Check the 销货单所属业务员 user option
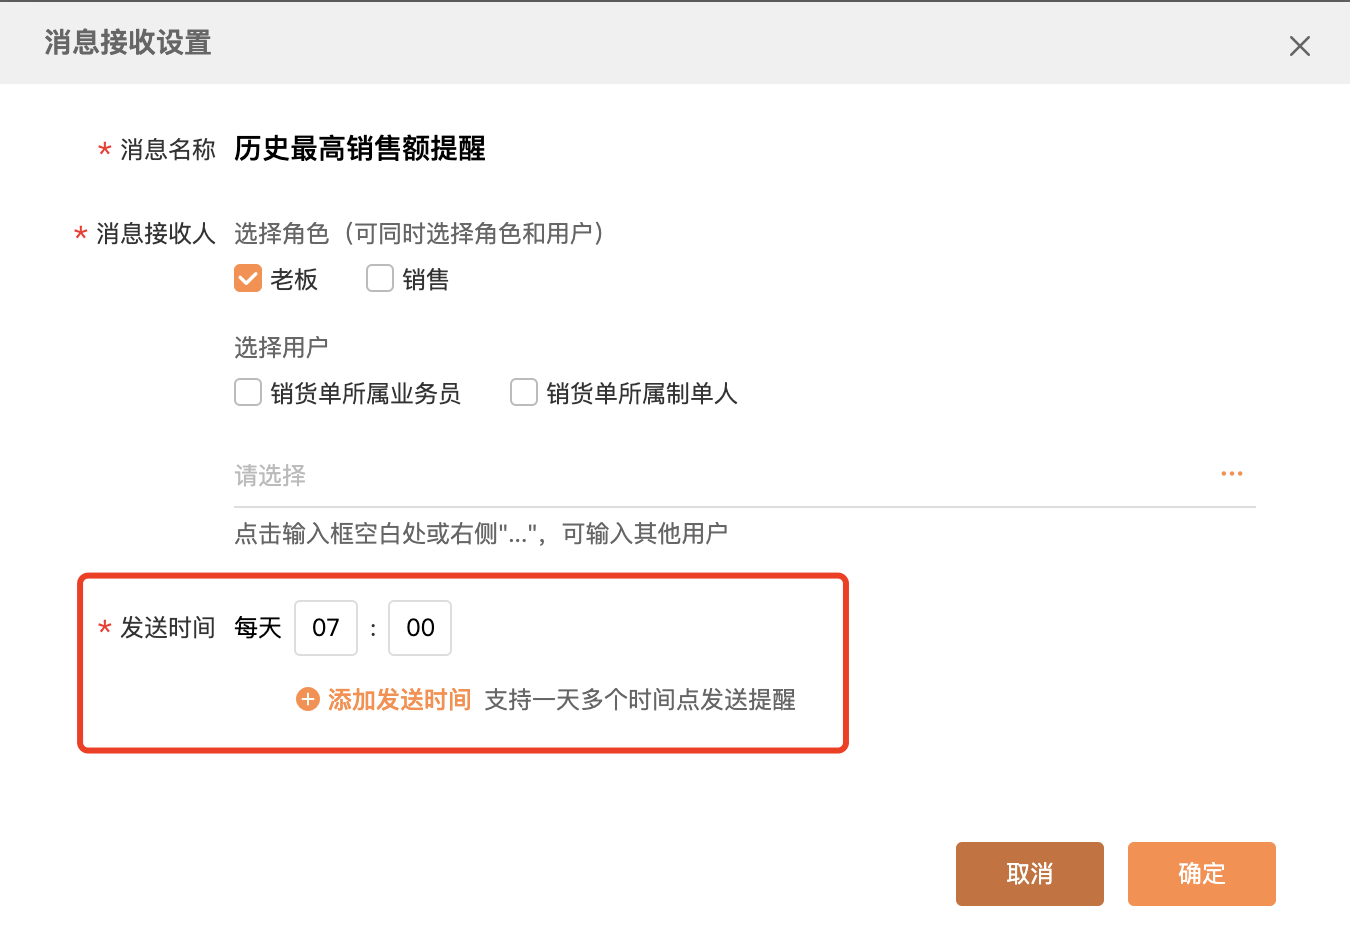Viewport: 1350px width, 940px height. point(247,392)
